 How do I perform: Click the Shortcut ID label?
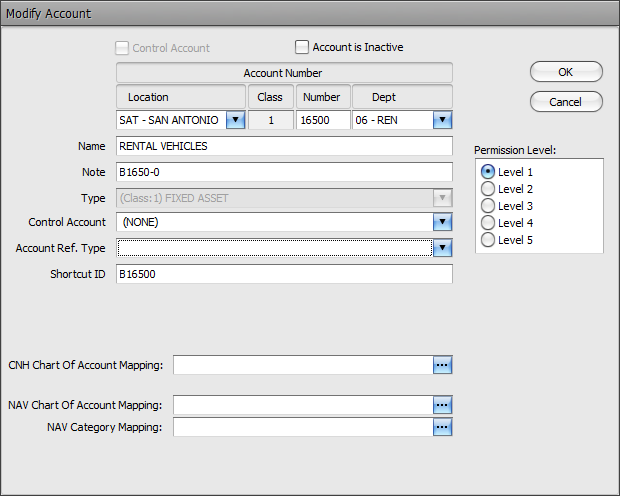click(78, 274)
